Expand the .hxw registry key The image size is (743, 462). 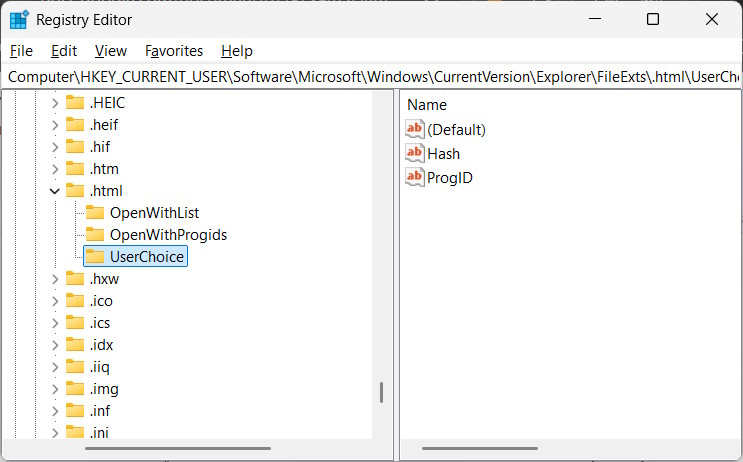click(55, 278)
